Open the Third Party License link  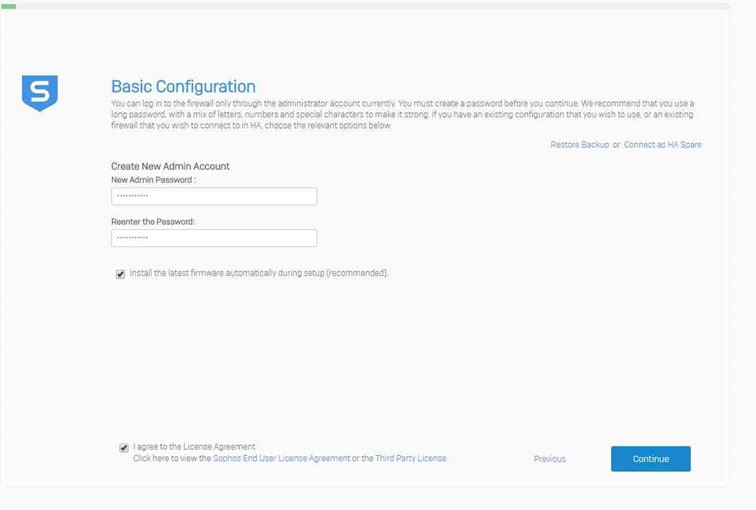point(410,458)
